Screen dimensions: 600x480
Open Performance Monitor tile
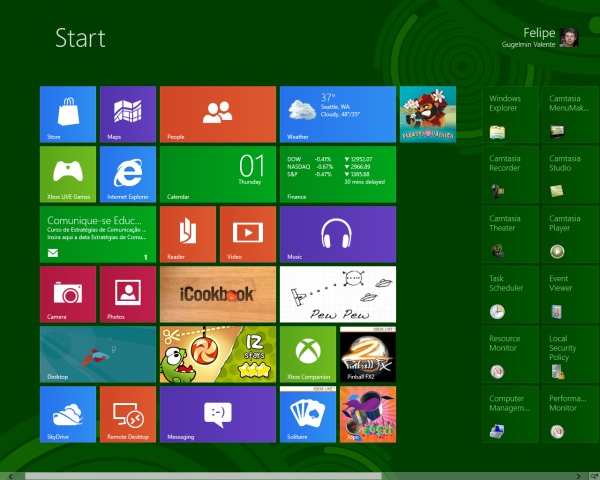coord(571,415)
